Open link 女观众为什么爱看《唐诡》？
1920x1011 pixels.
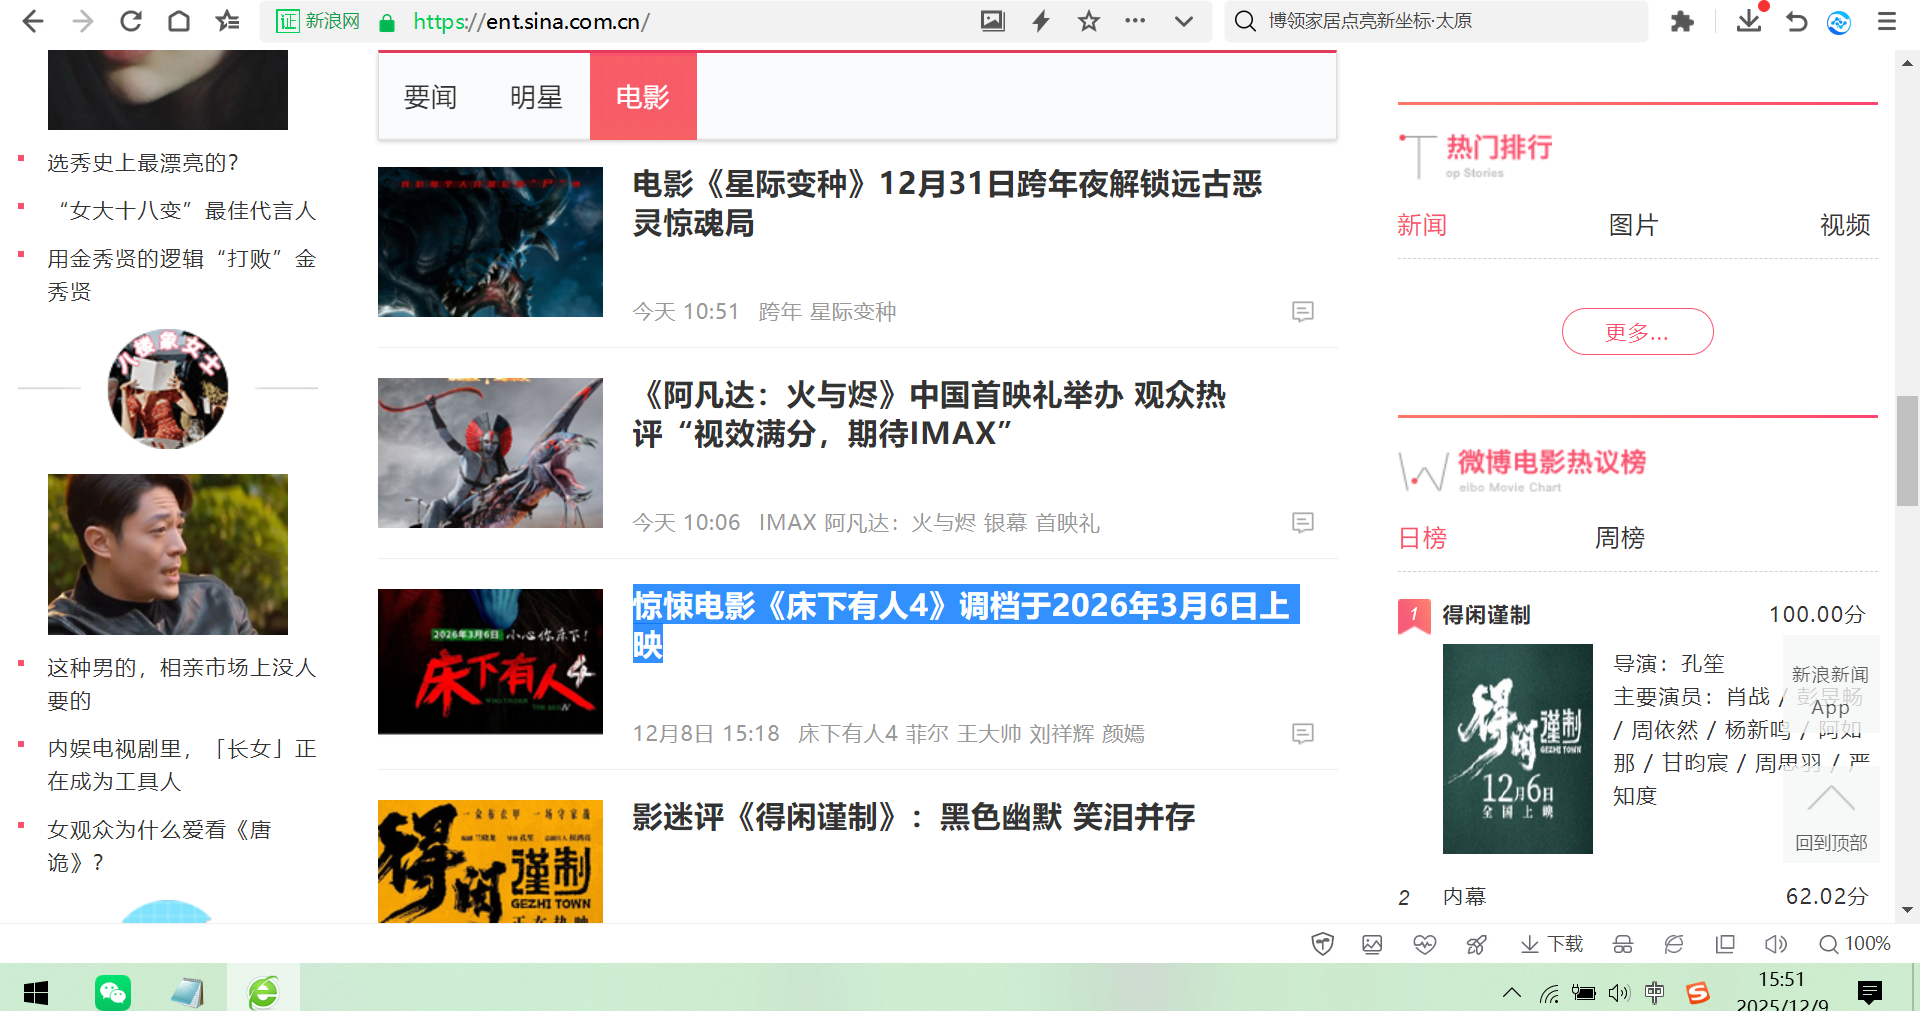160,846
